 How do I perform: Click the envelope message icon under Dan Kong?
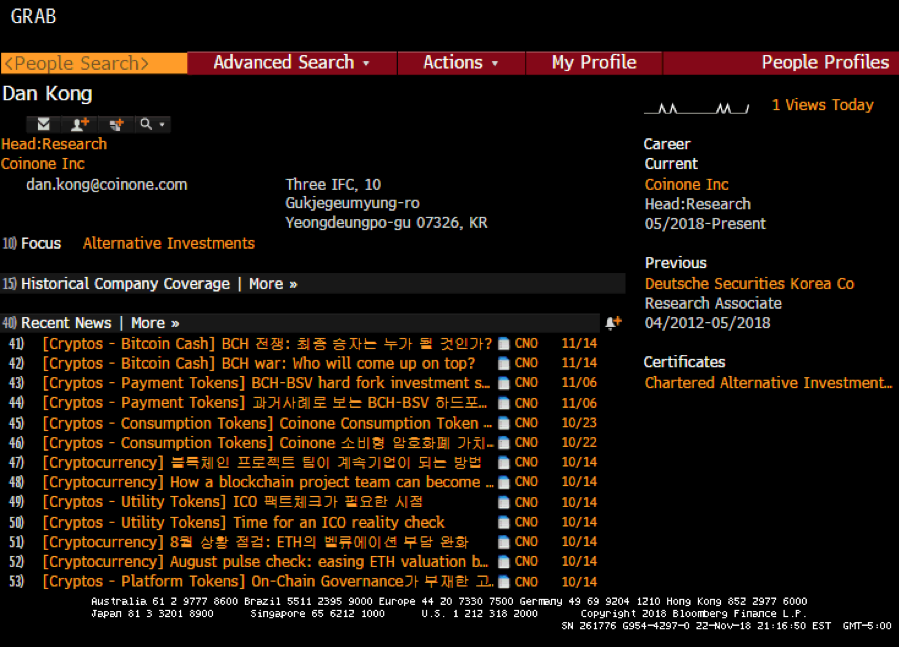(44, 124)
